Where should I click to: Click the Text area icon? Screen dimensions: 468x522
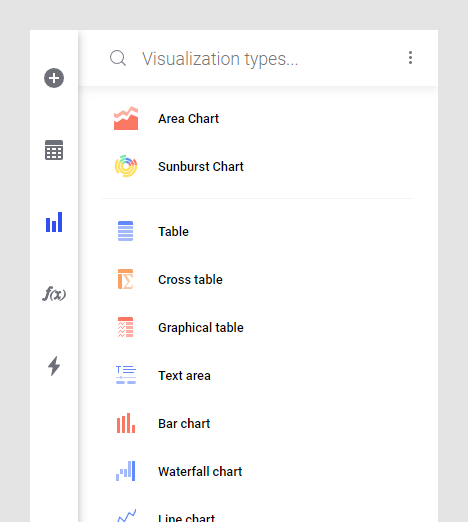pyautogui.click(x=126, y=375)
